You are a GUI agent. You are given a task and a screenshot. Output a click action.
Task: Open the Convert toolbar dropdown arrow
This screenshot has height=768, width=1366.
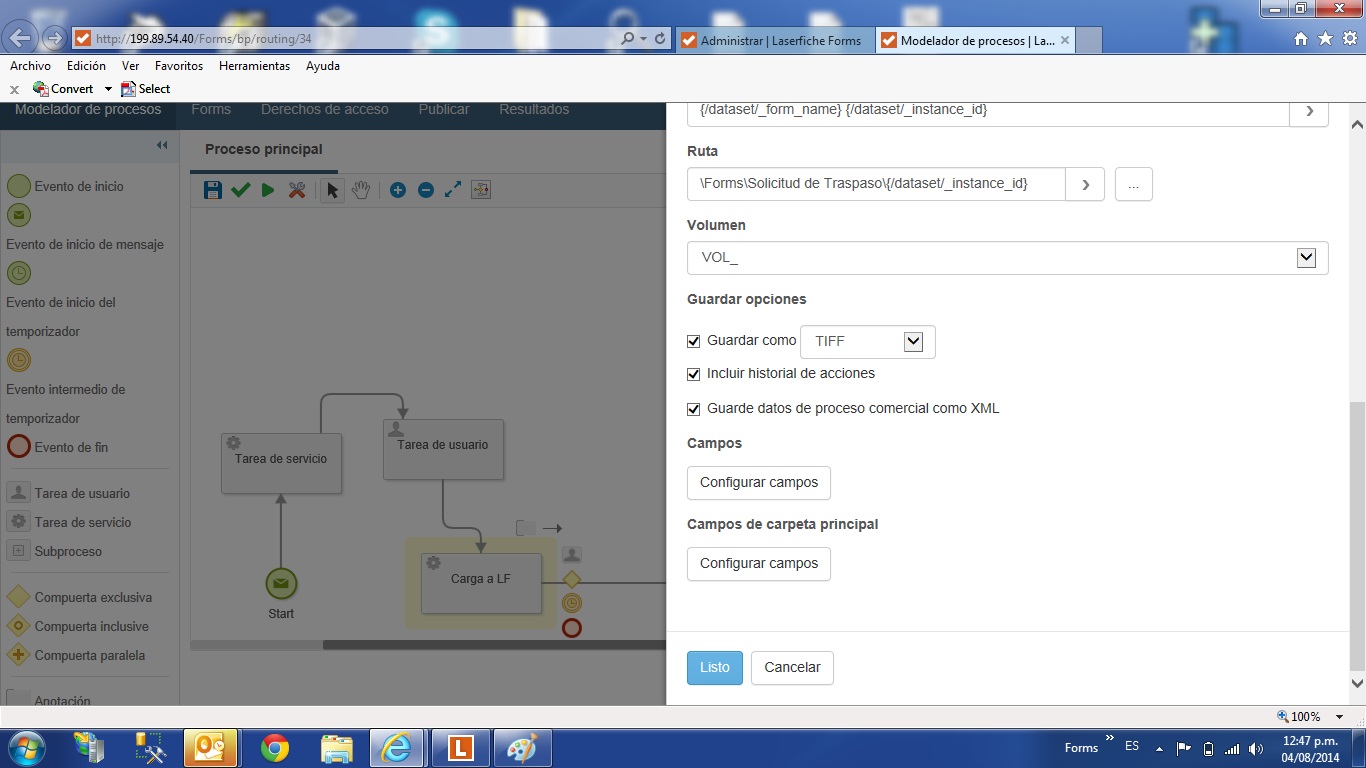108,89
